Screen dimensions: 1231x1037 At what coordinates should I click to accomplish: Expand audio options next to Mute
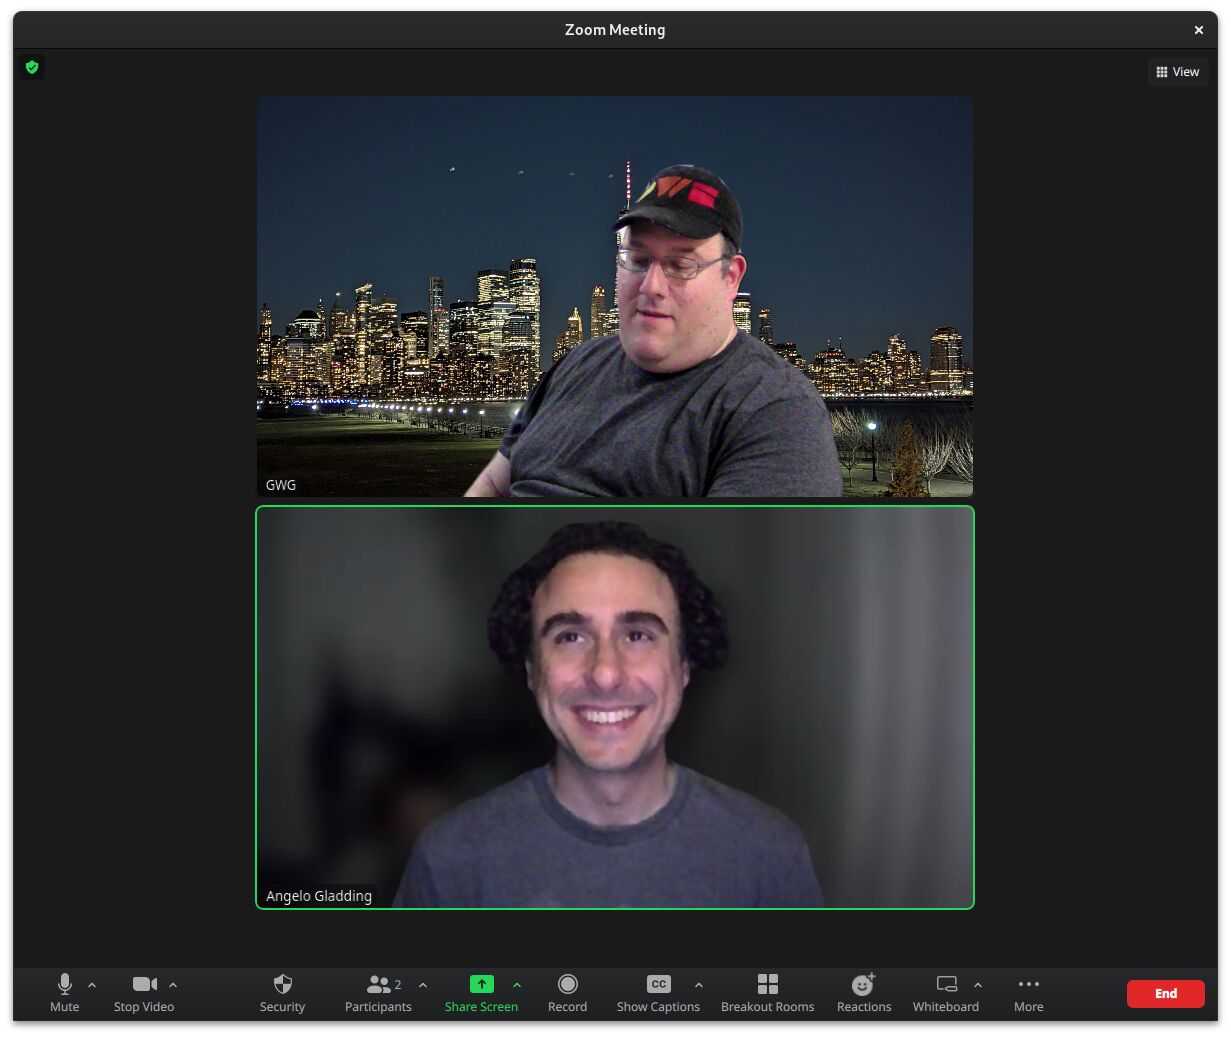point(92,985)
